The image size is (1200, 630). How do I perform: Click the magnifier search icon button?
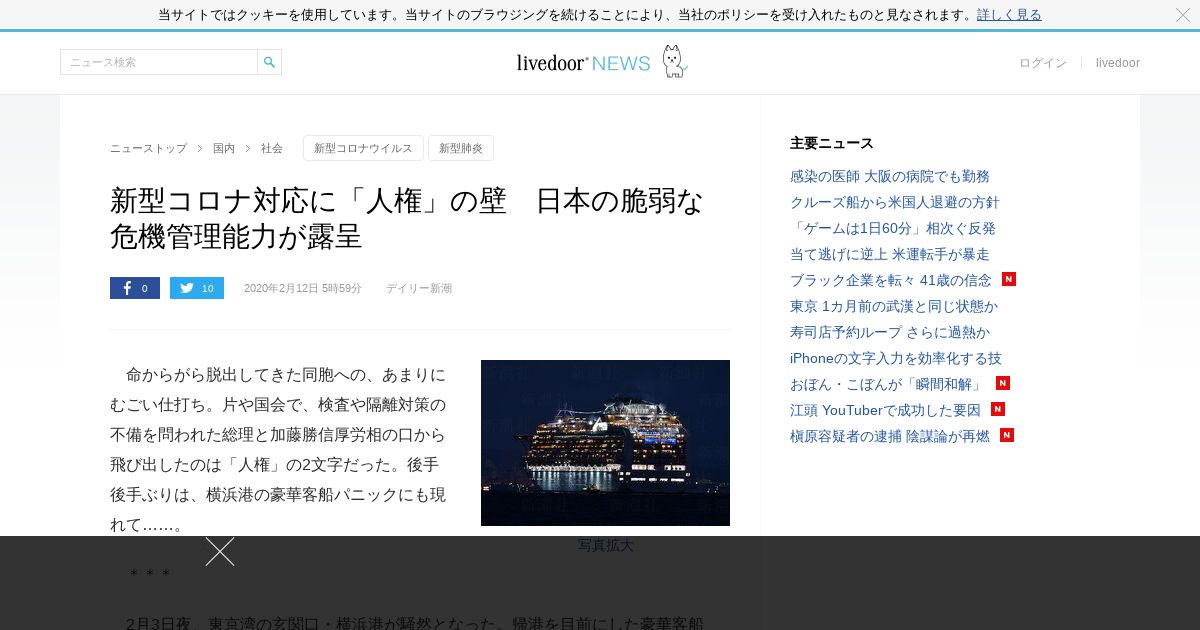point(269,62)
